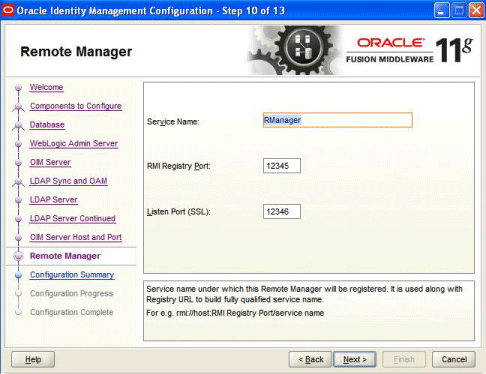This screenshot has height=374, width=486.
Task: Click the Components to Configure step marker
Action: point(18,107)
